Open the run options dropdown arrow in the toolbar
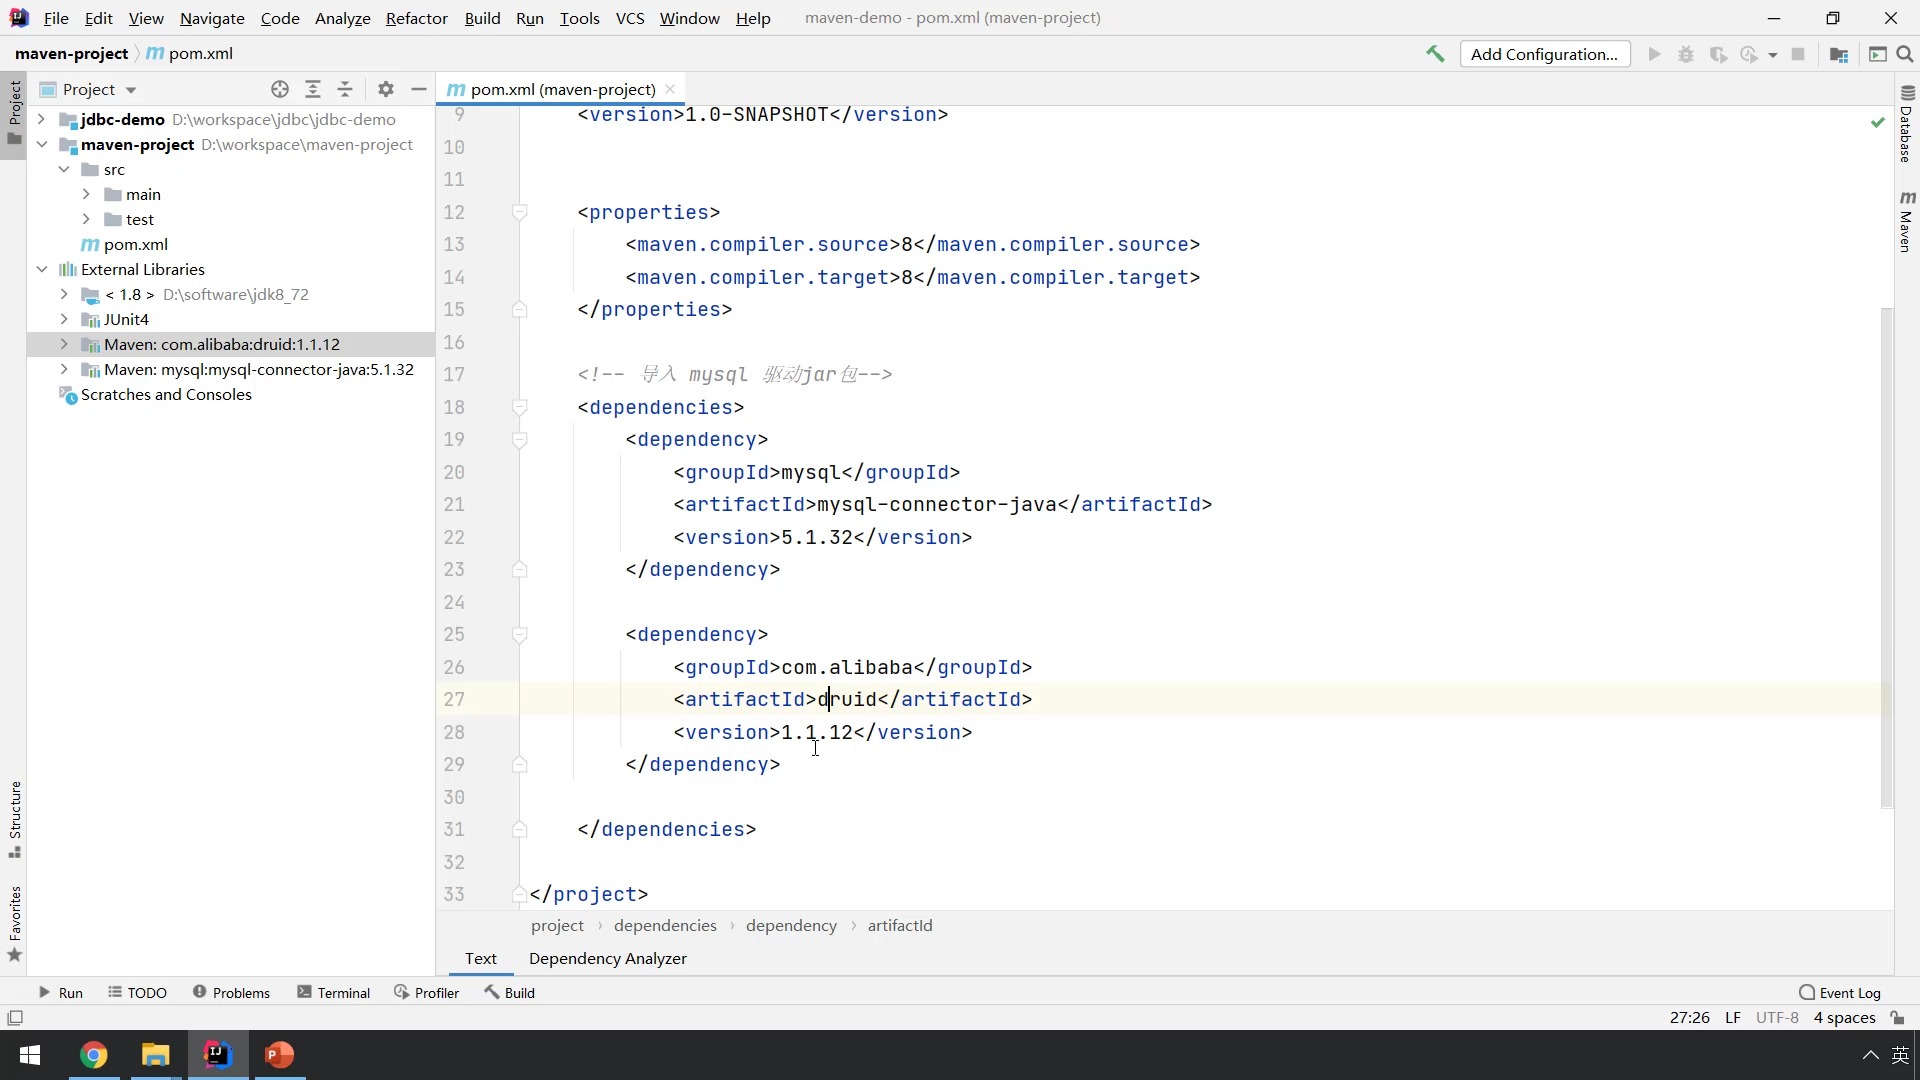The image size is (1920, 1080). pos(1773,55)
